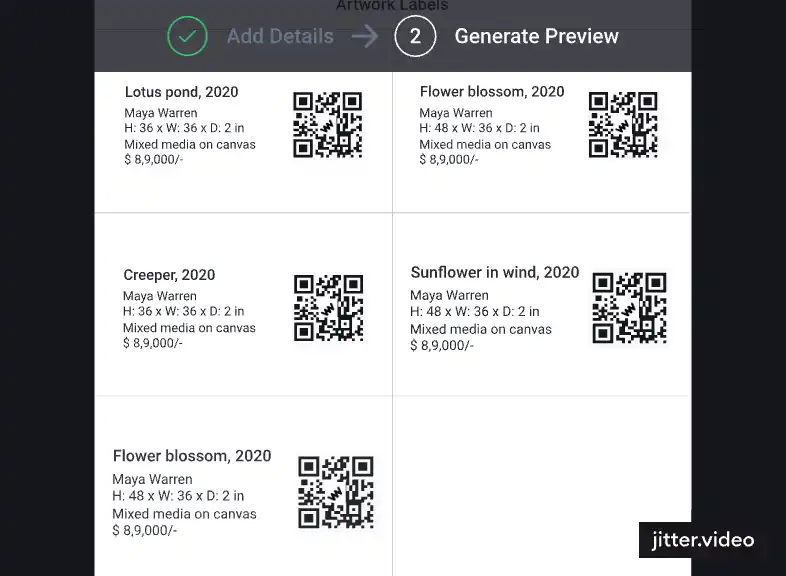Select the Creeper, 2020 title
786x576 pixels.
[169, 275]
